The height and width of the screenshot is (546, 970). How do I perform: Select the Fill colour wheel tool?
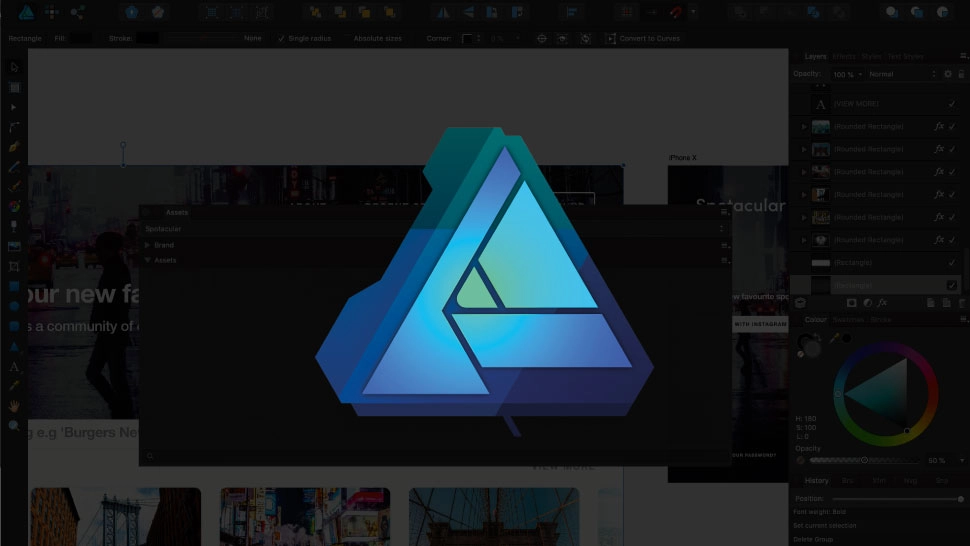click(x=14, y=206)
